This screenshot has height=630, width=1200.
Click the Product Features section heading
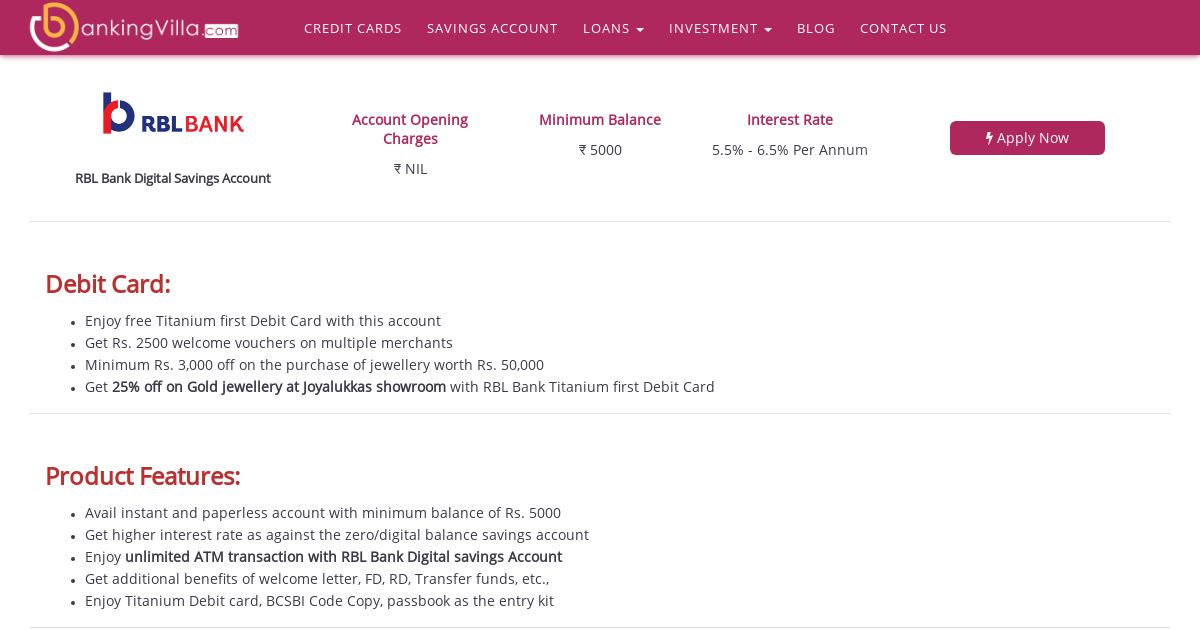point(143,476)
